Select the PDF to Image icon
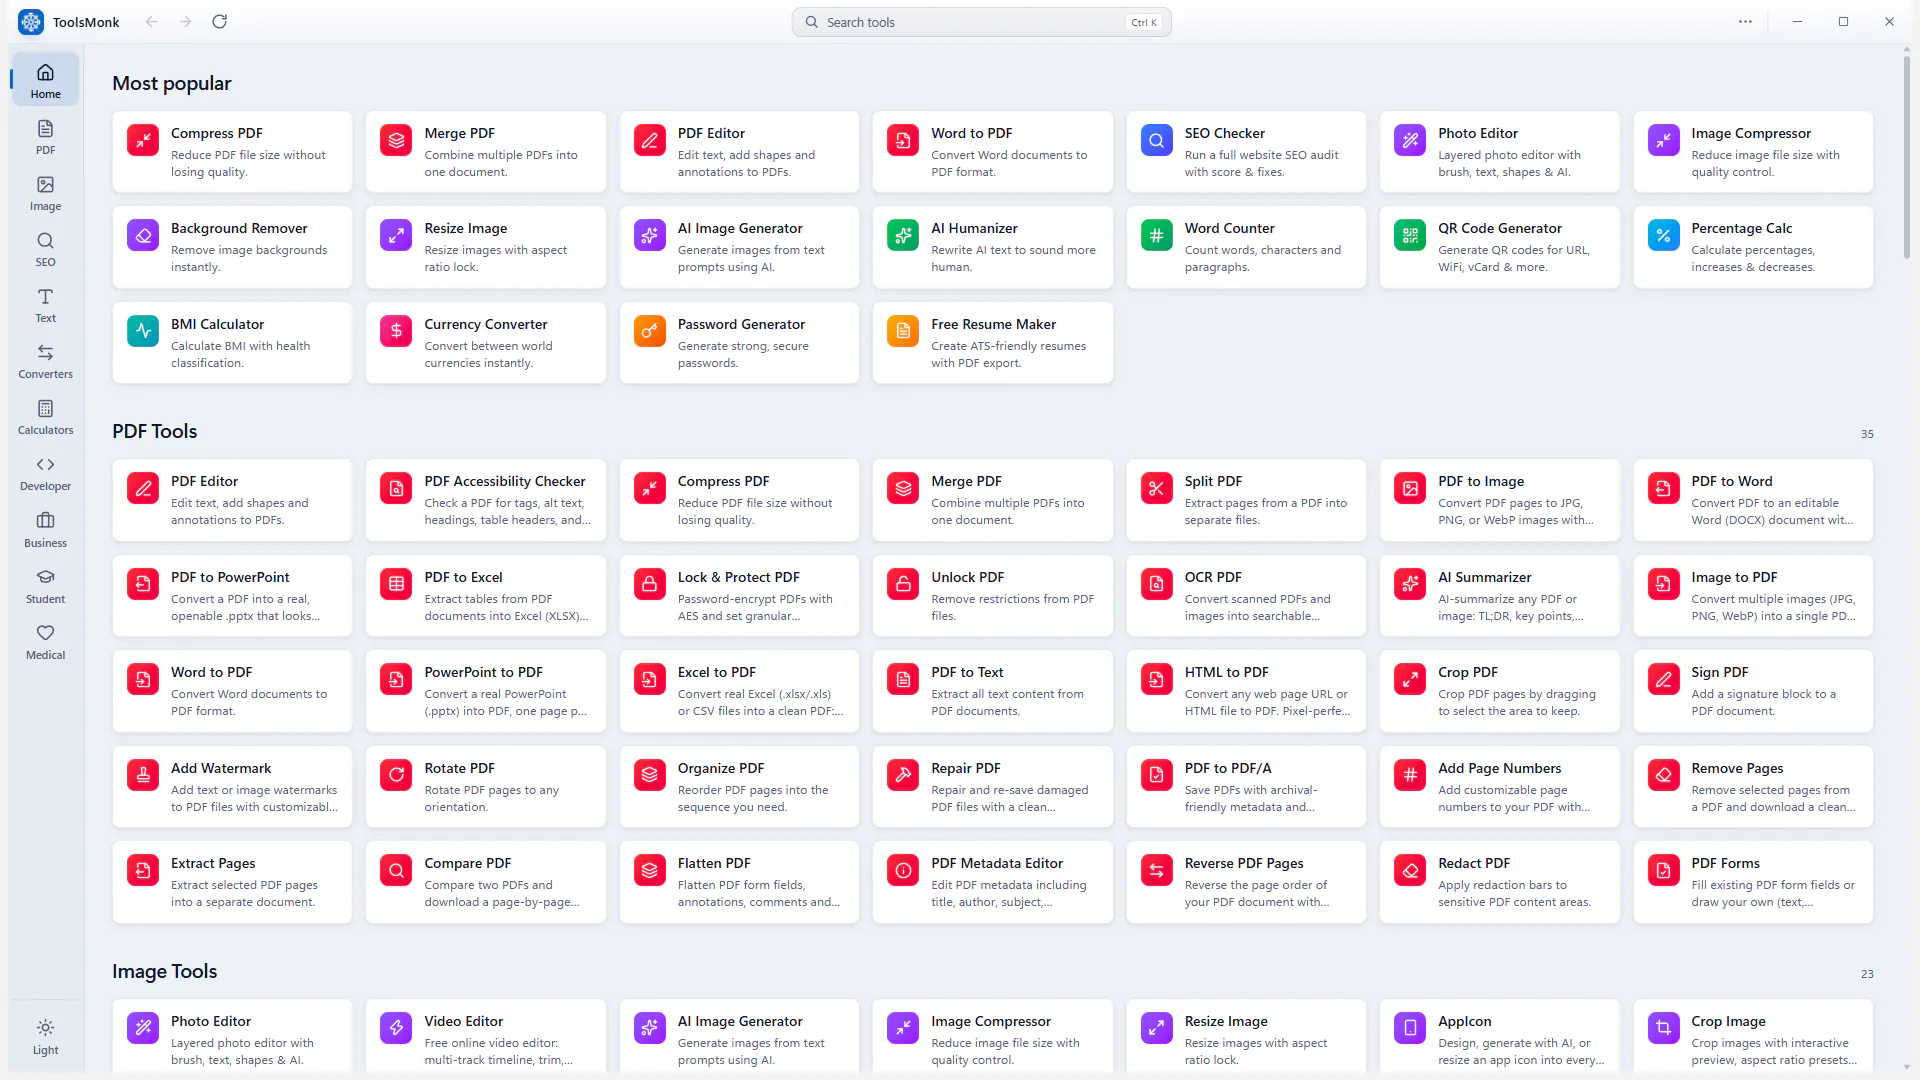 1410,489
